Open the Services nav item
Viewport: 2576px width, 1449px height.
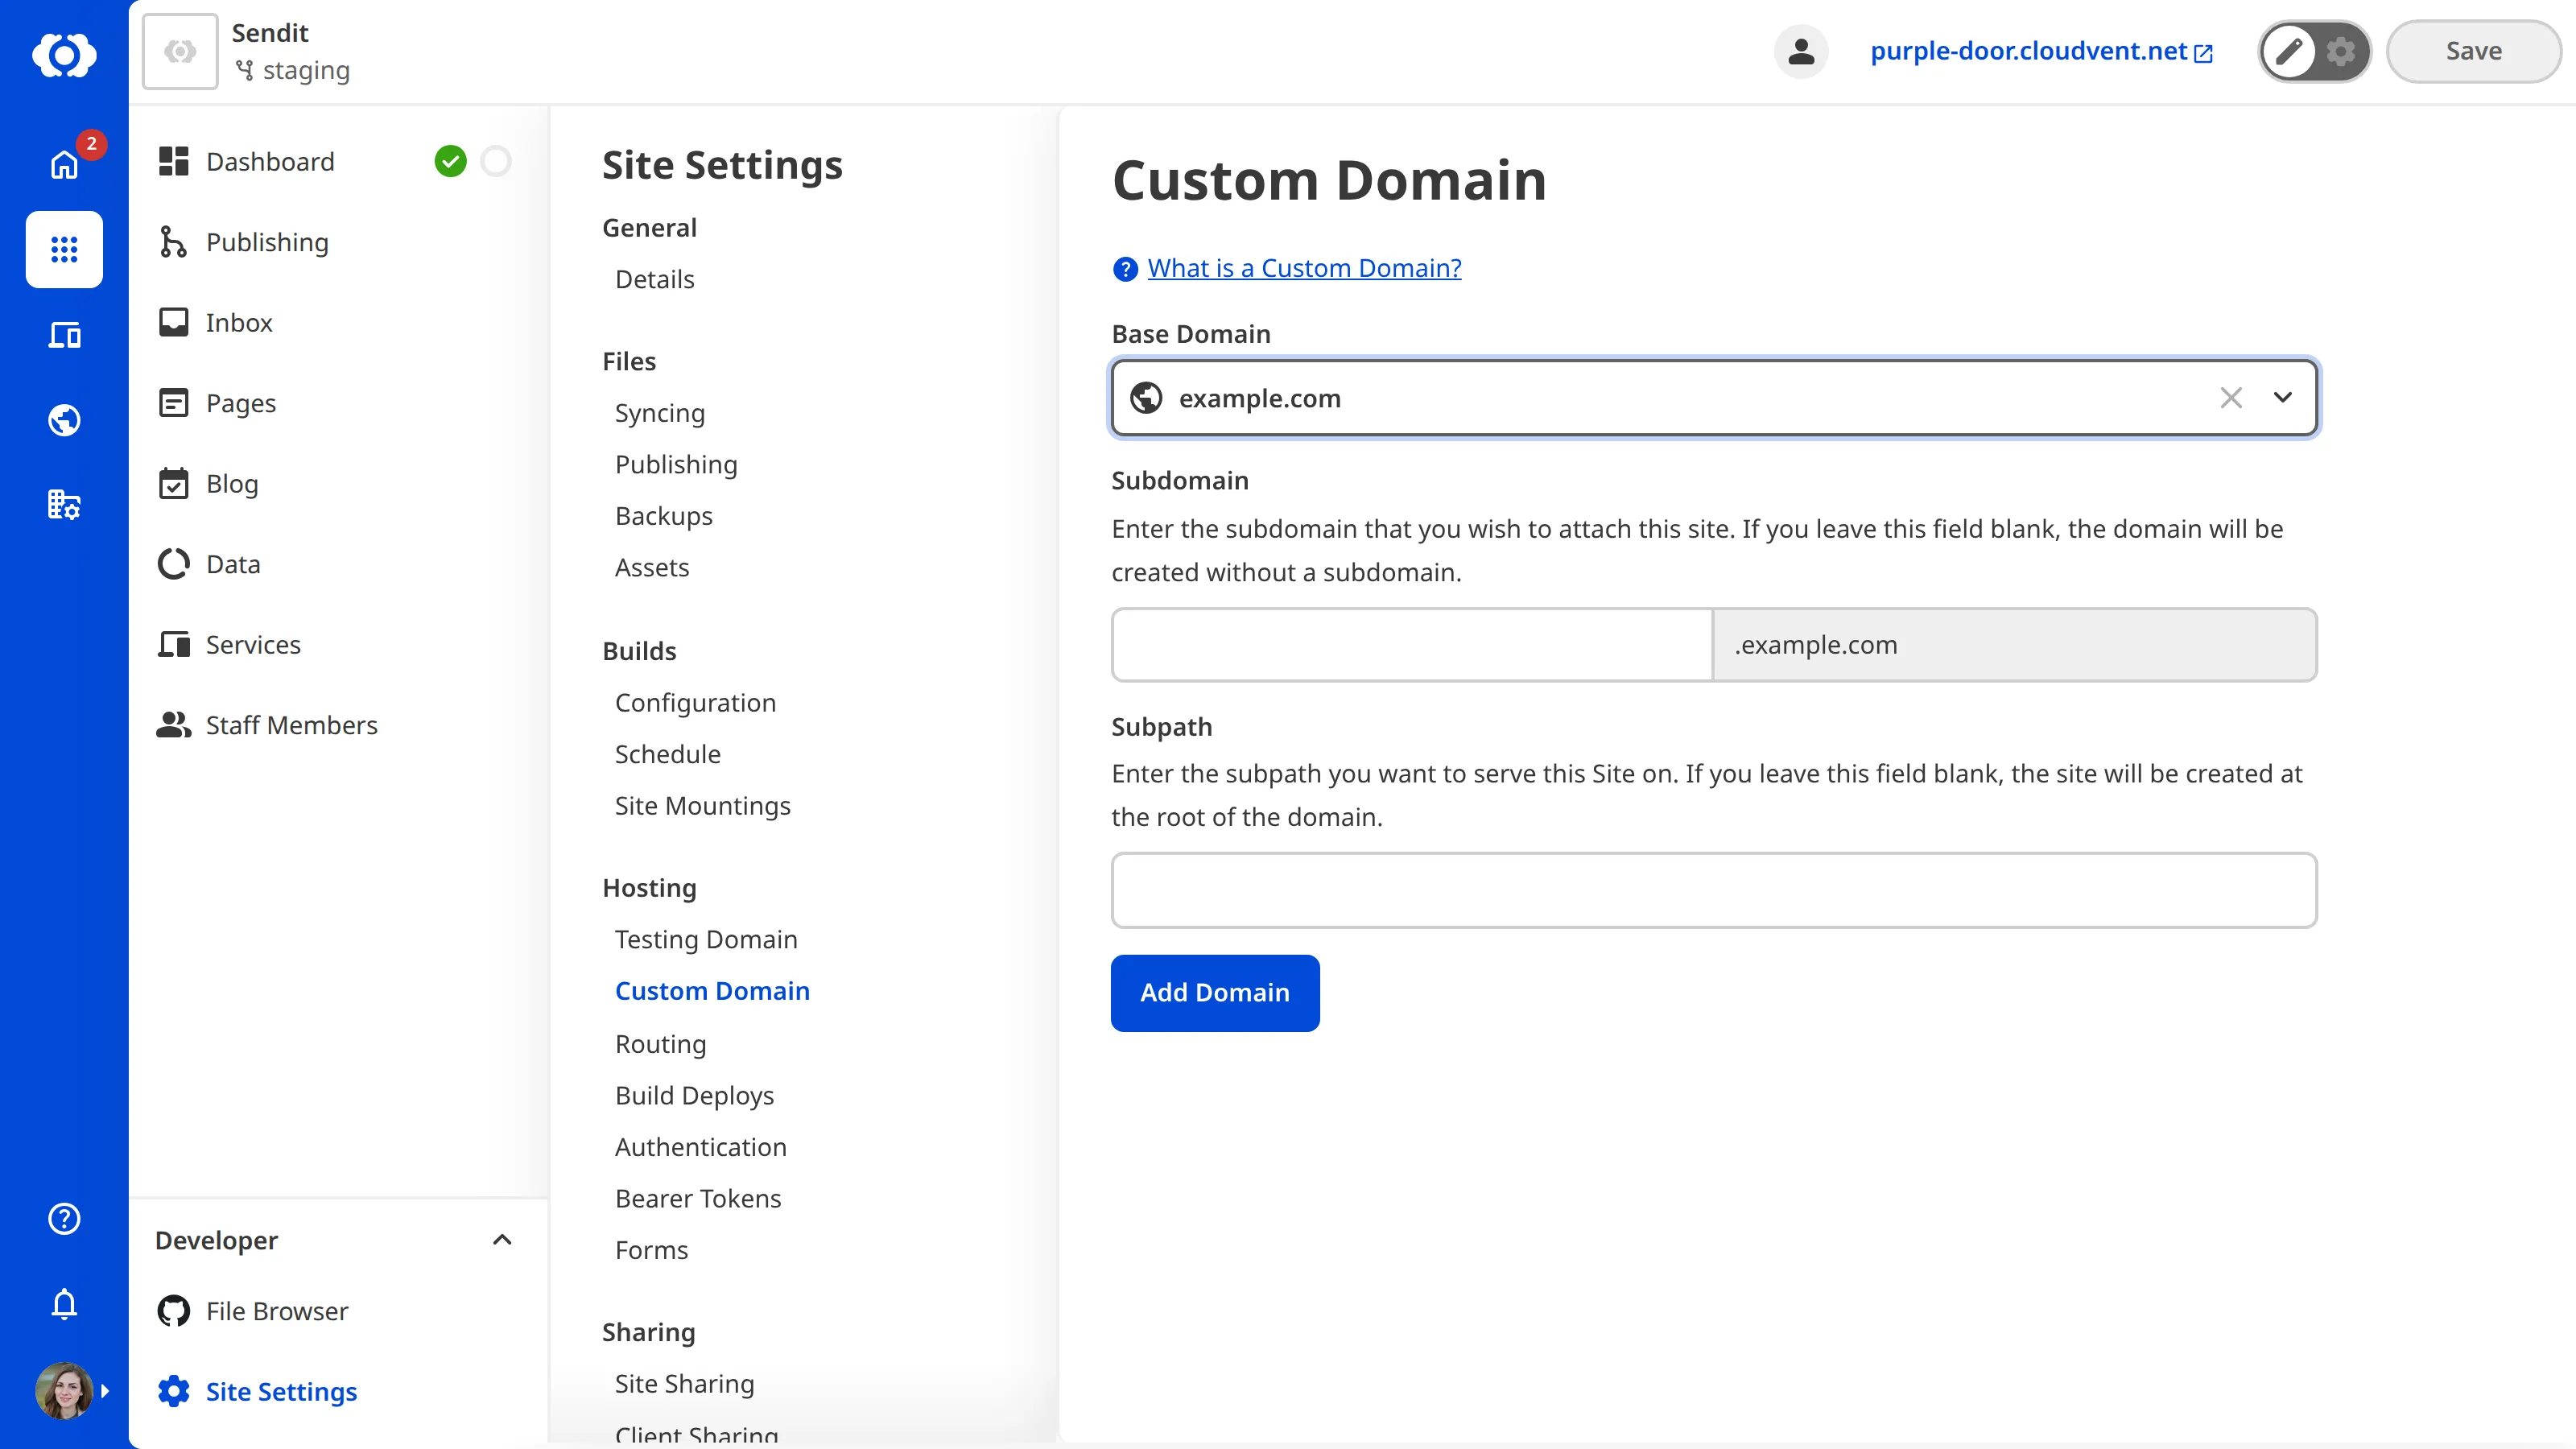[x=253, y=645]
